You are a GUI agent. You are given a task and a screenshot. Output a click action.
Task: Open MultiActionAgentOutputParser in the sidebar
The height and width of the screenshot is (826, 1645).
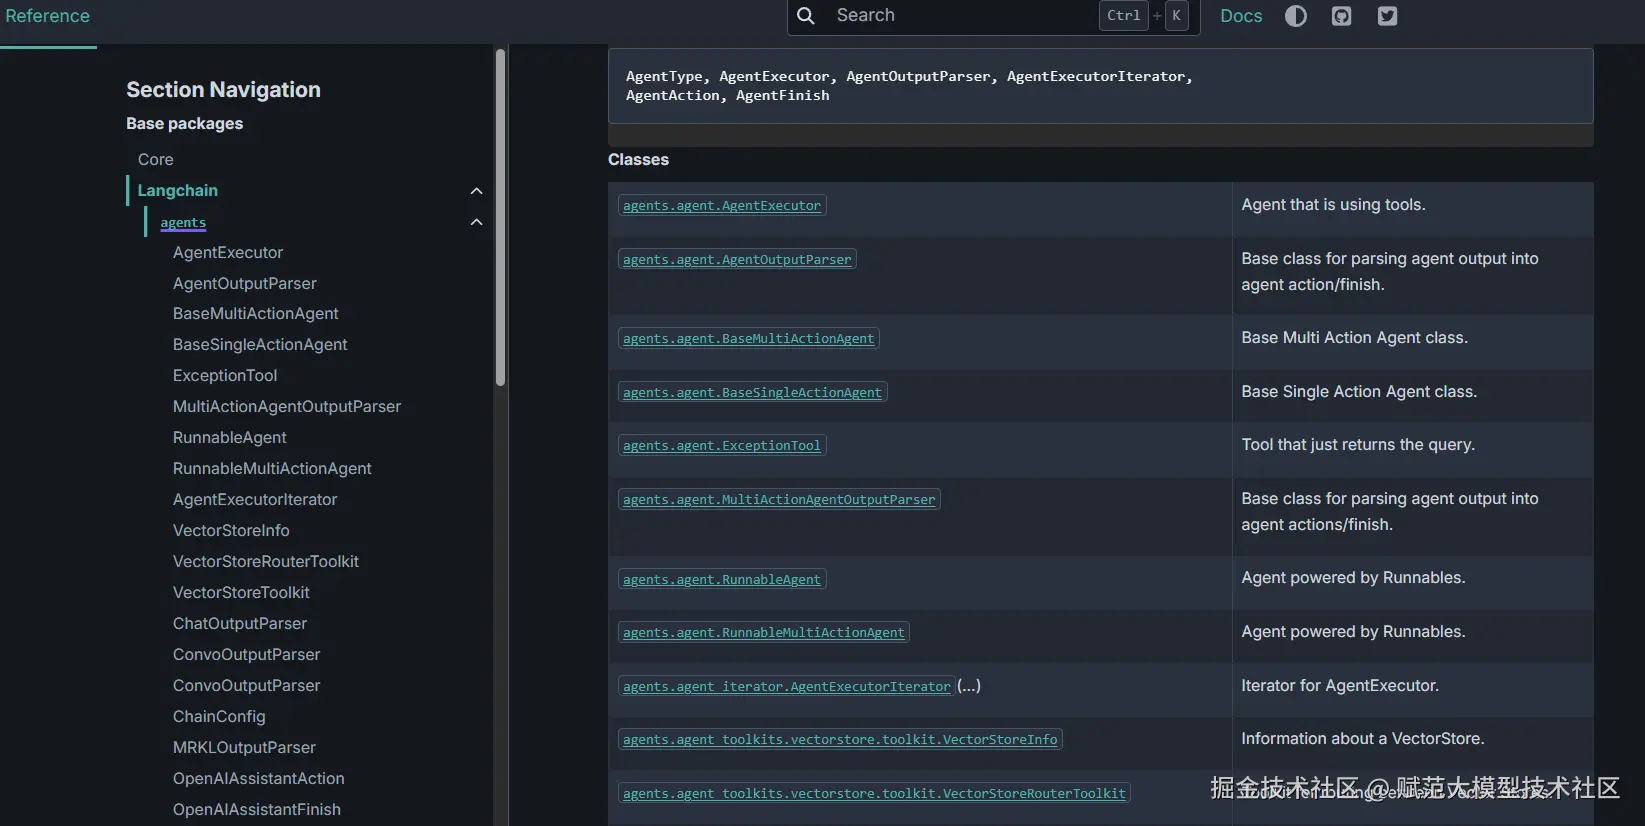(287, 406)
